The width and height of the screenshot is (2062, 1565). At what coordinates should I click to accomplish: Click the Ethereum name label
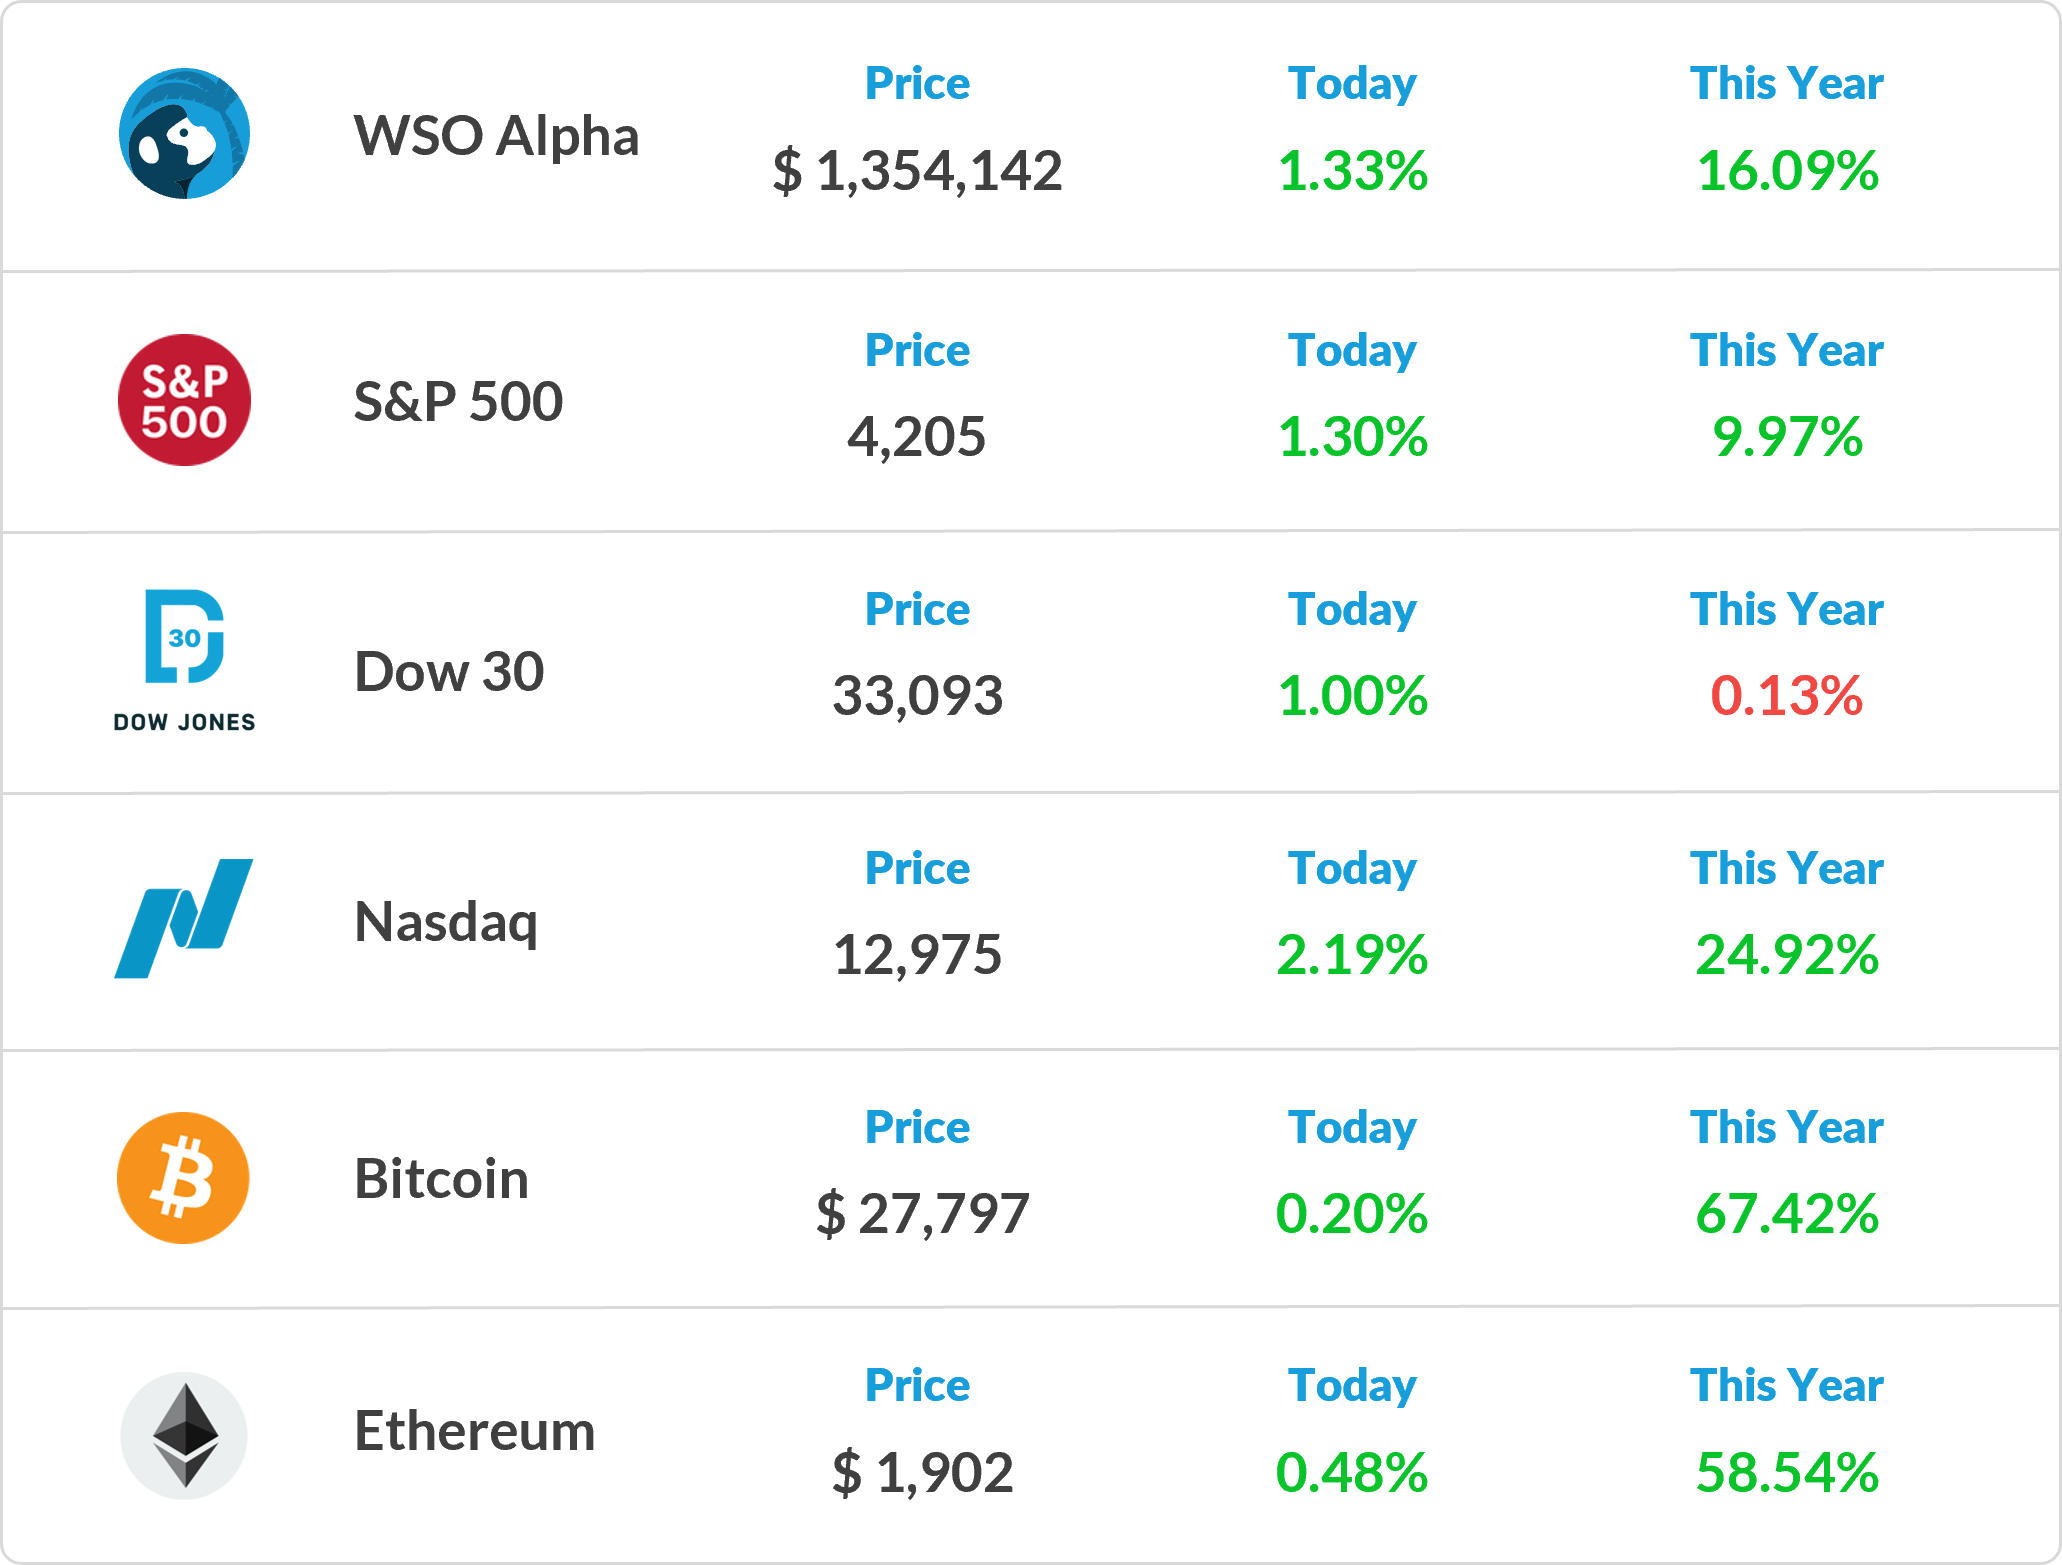coord(475,1431)
